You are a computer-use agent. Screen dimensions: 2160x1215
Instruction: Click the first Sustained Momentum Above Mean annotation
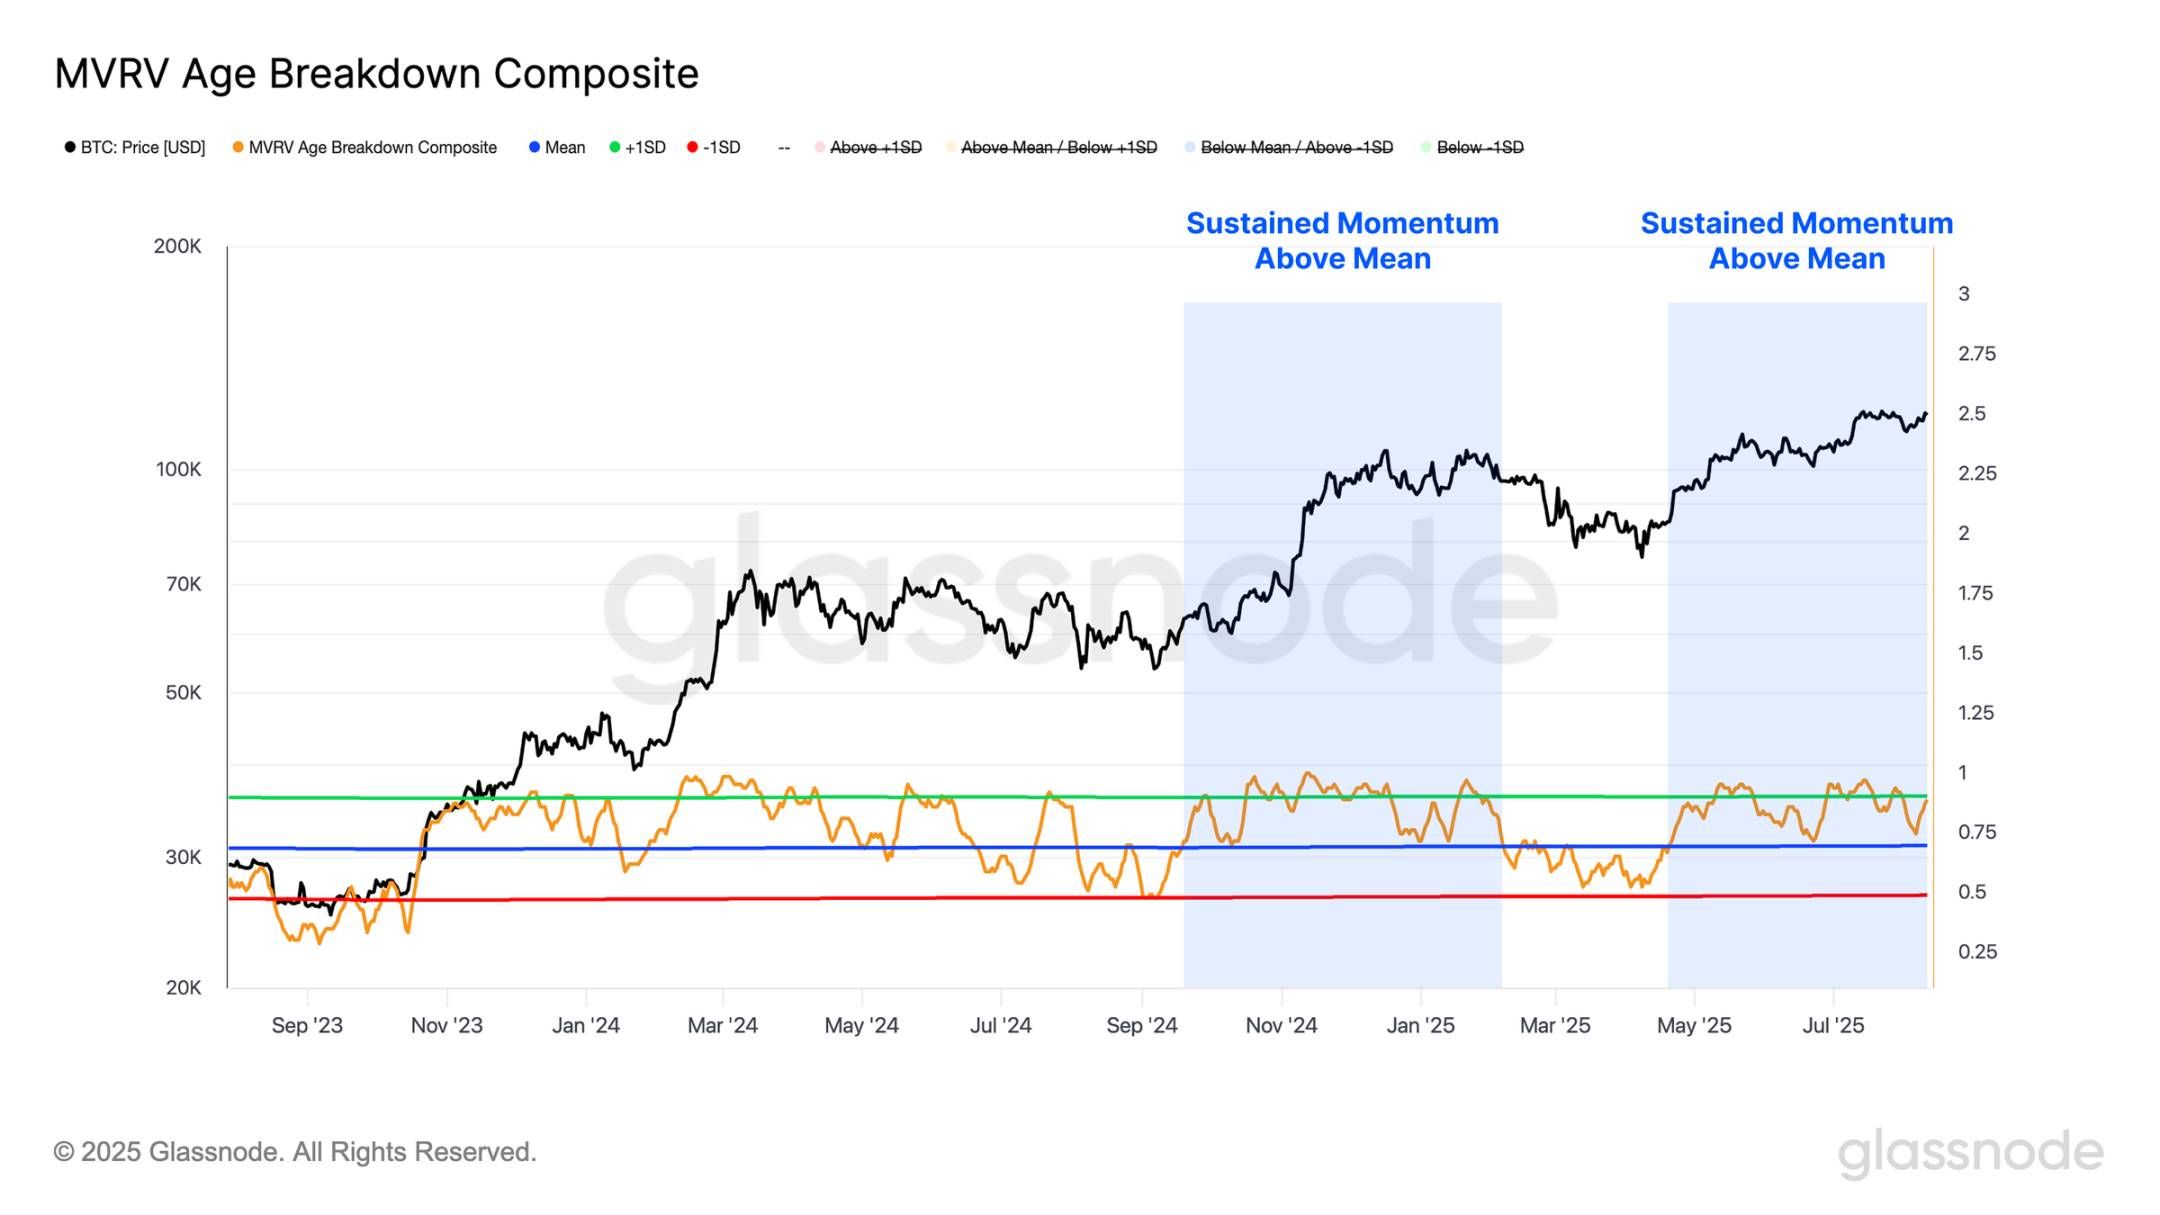[x=1343, y=241]
